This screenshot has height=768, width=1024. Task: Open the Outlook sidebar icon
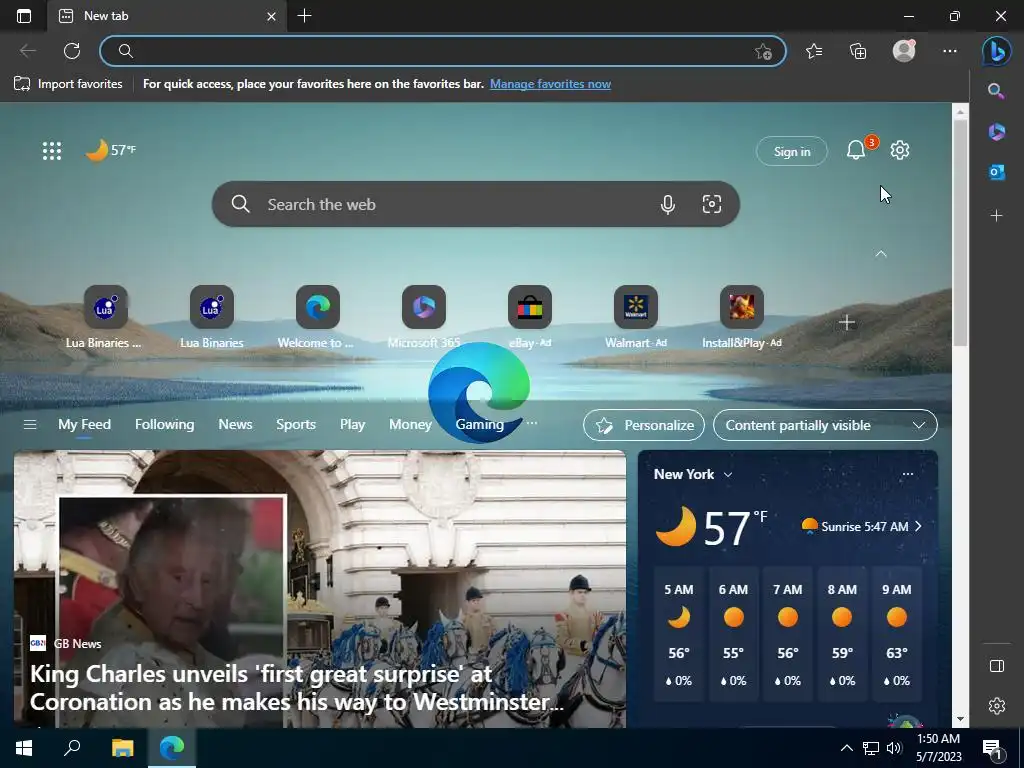click(997, 172)
